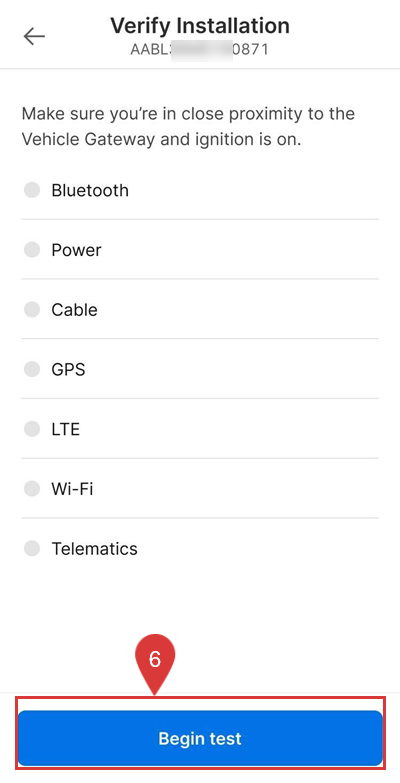
Task: Select the GPS check label
Action: click(68, 370)
